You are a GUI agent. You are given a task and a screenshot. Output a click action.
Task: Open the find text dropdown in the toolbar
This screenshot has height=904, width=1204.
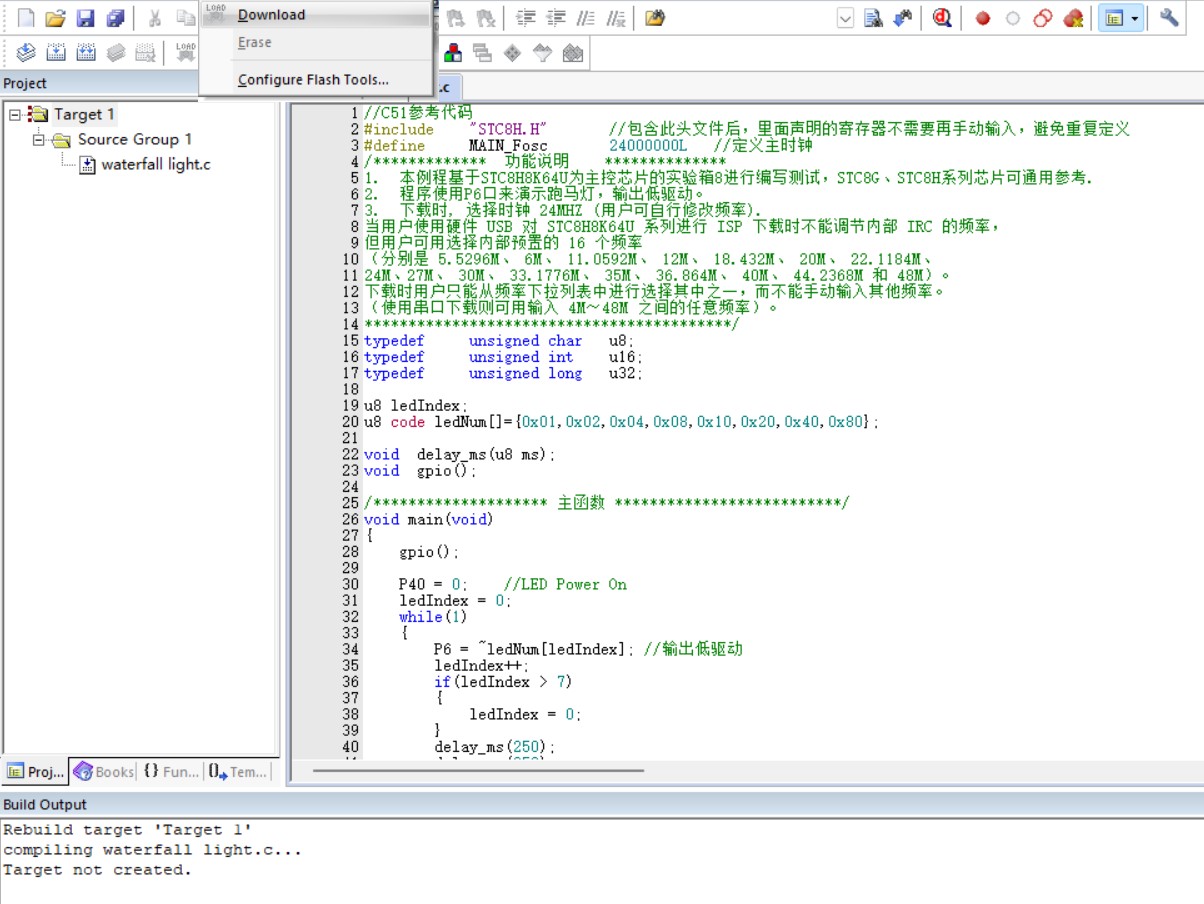click(845, 18)
